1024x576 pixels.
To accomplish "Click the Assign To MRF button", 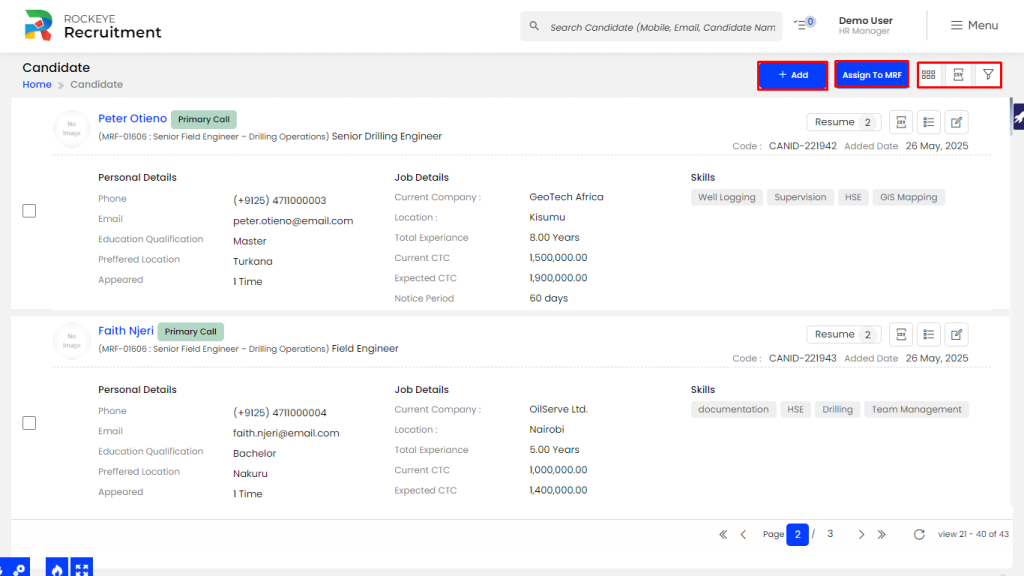I will click(872, 75).
